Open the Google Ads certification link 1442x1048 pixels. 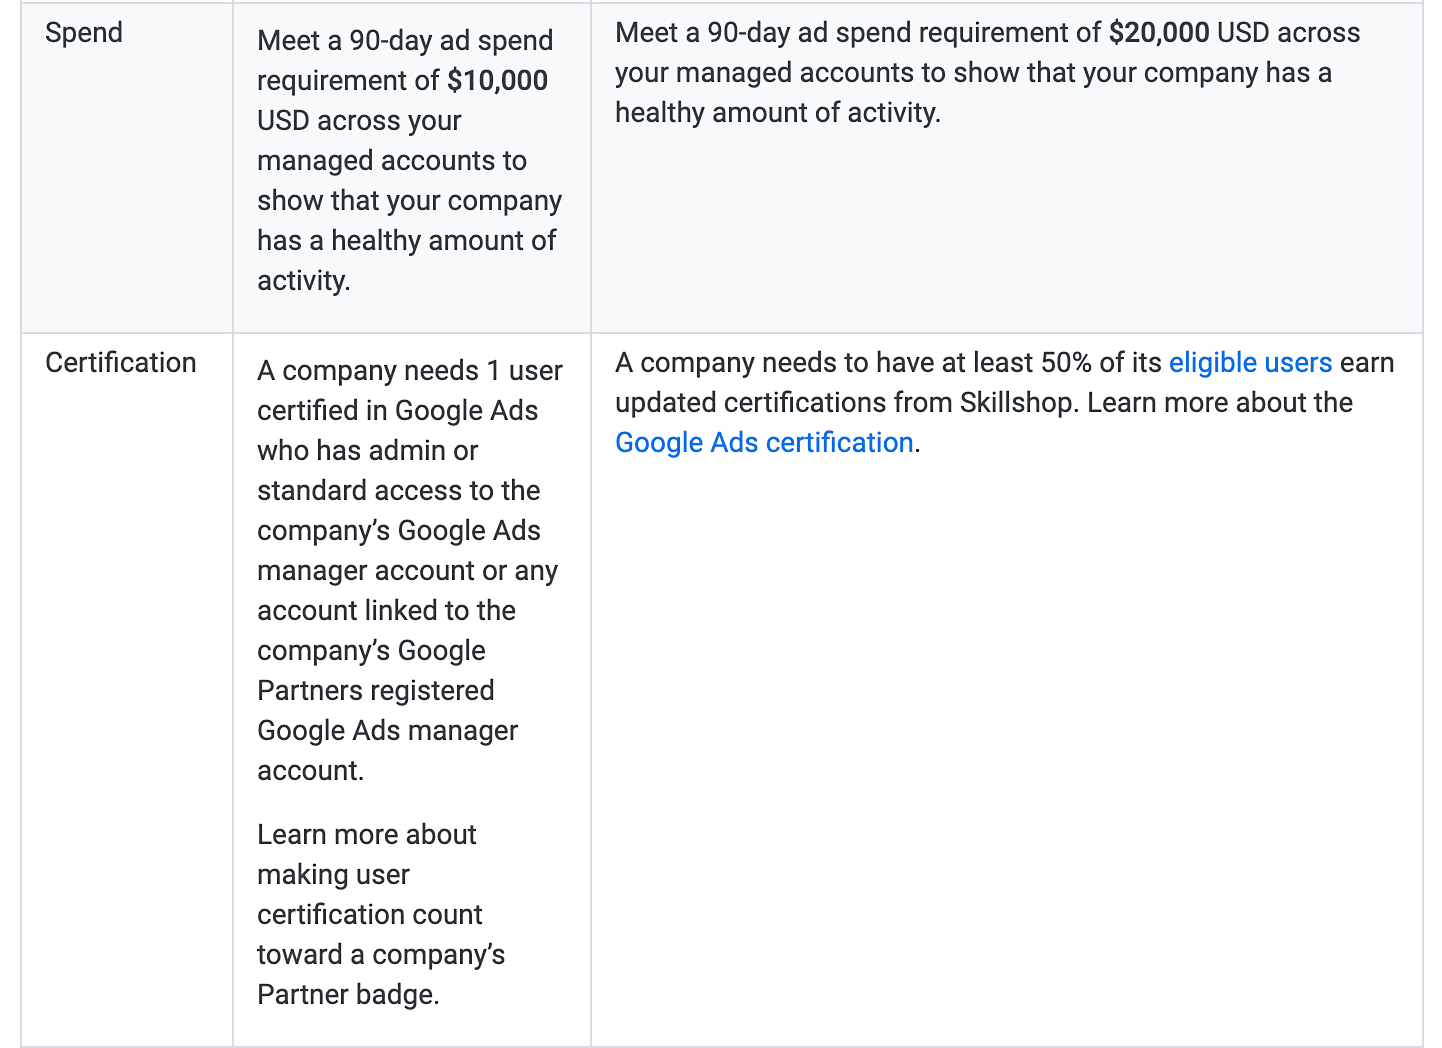pos(764,443)
